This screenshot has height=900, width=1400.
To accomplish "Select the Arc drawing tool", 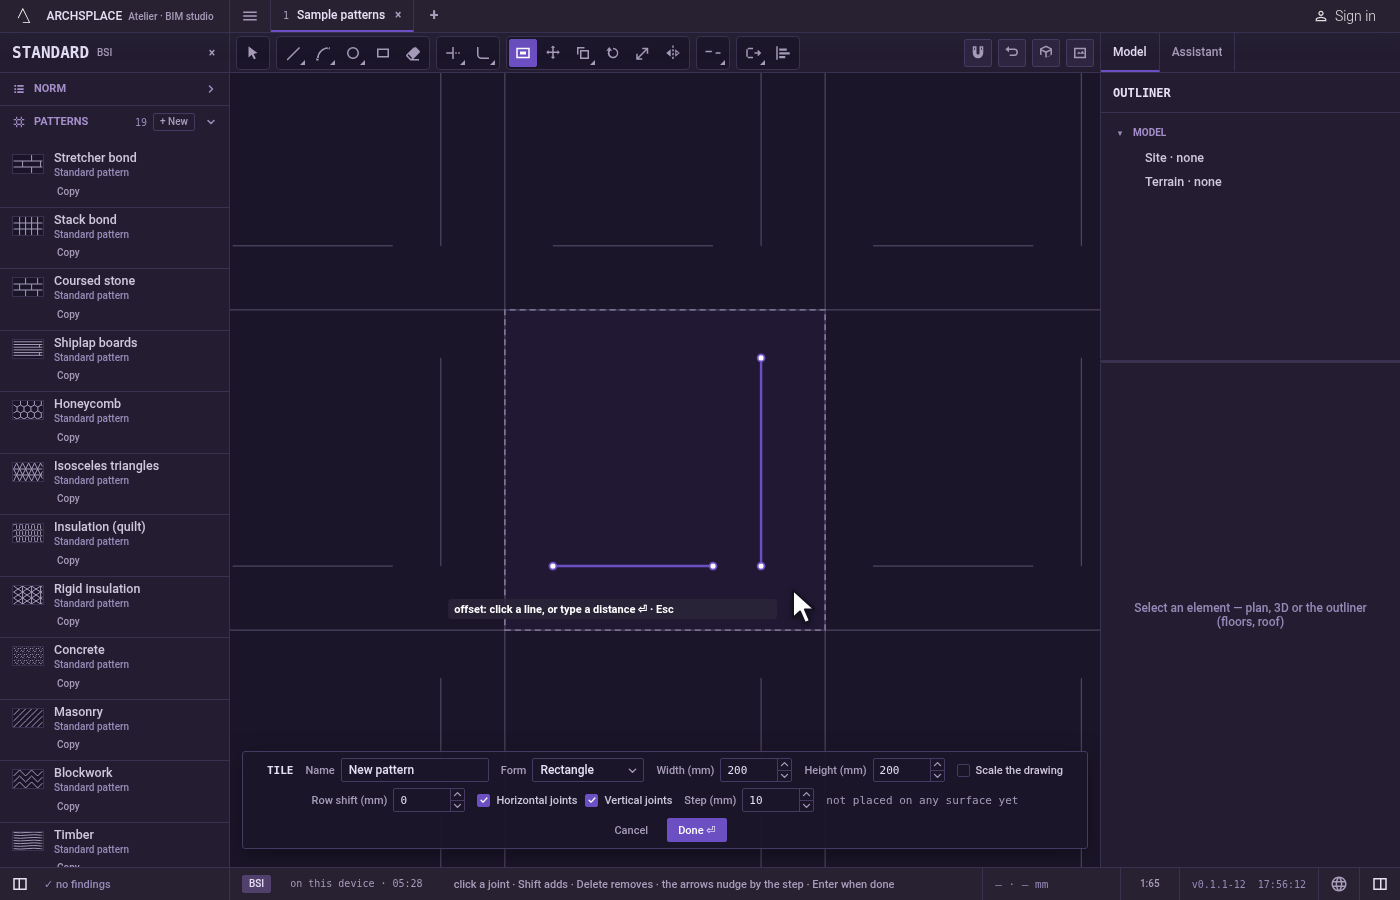I will click(x=323, y=53).
